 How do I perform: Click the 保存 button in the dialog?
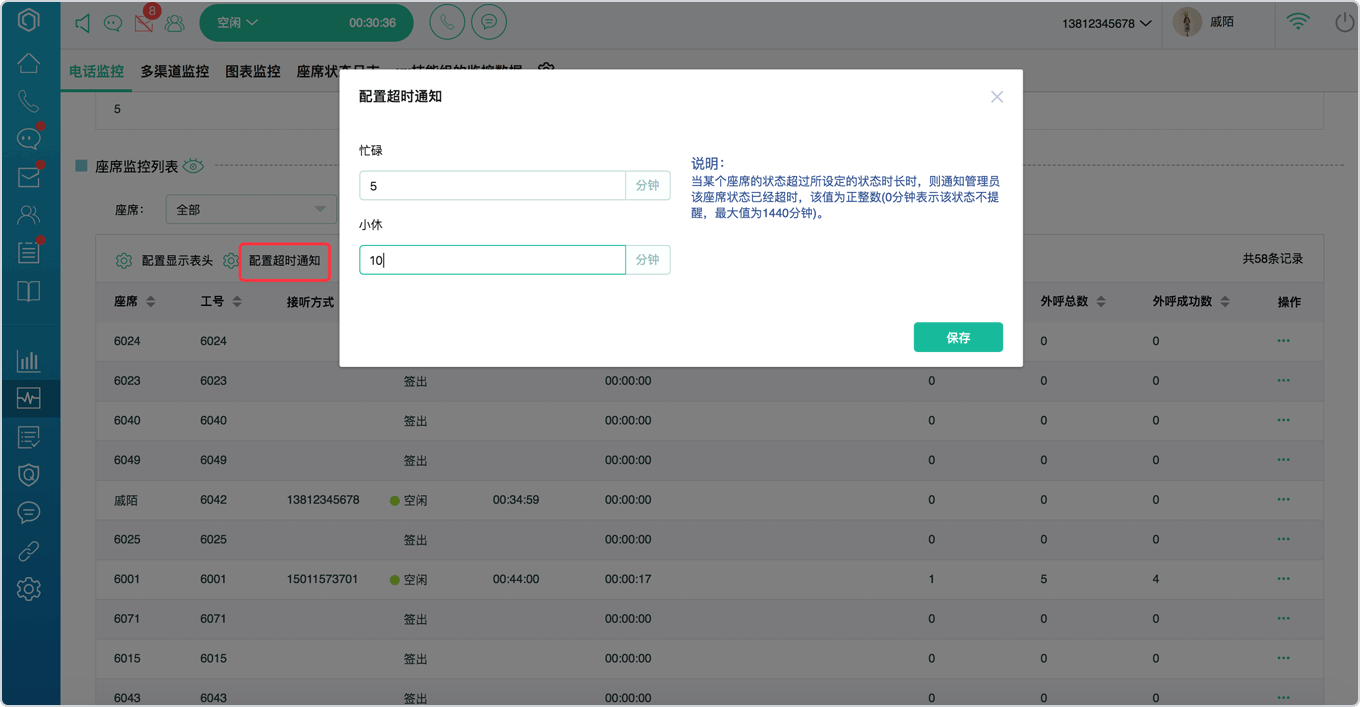pos(958,337)
